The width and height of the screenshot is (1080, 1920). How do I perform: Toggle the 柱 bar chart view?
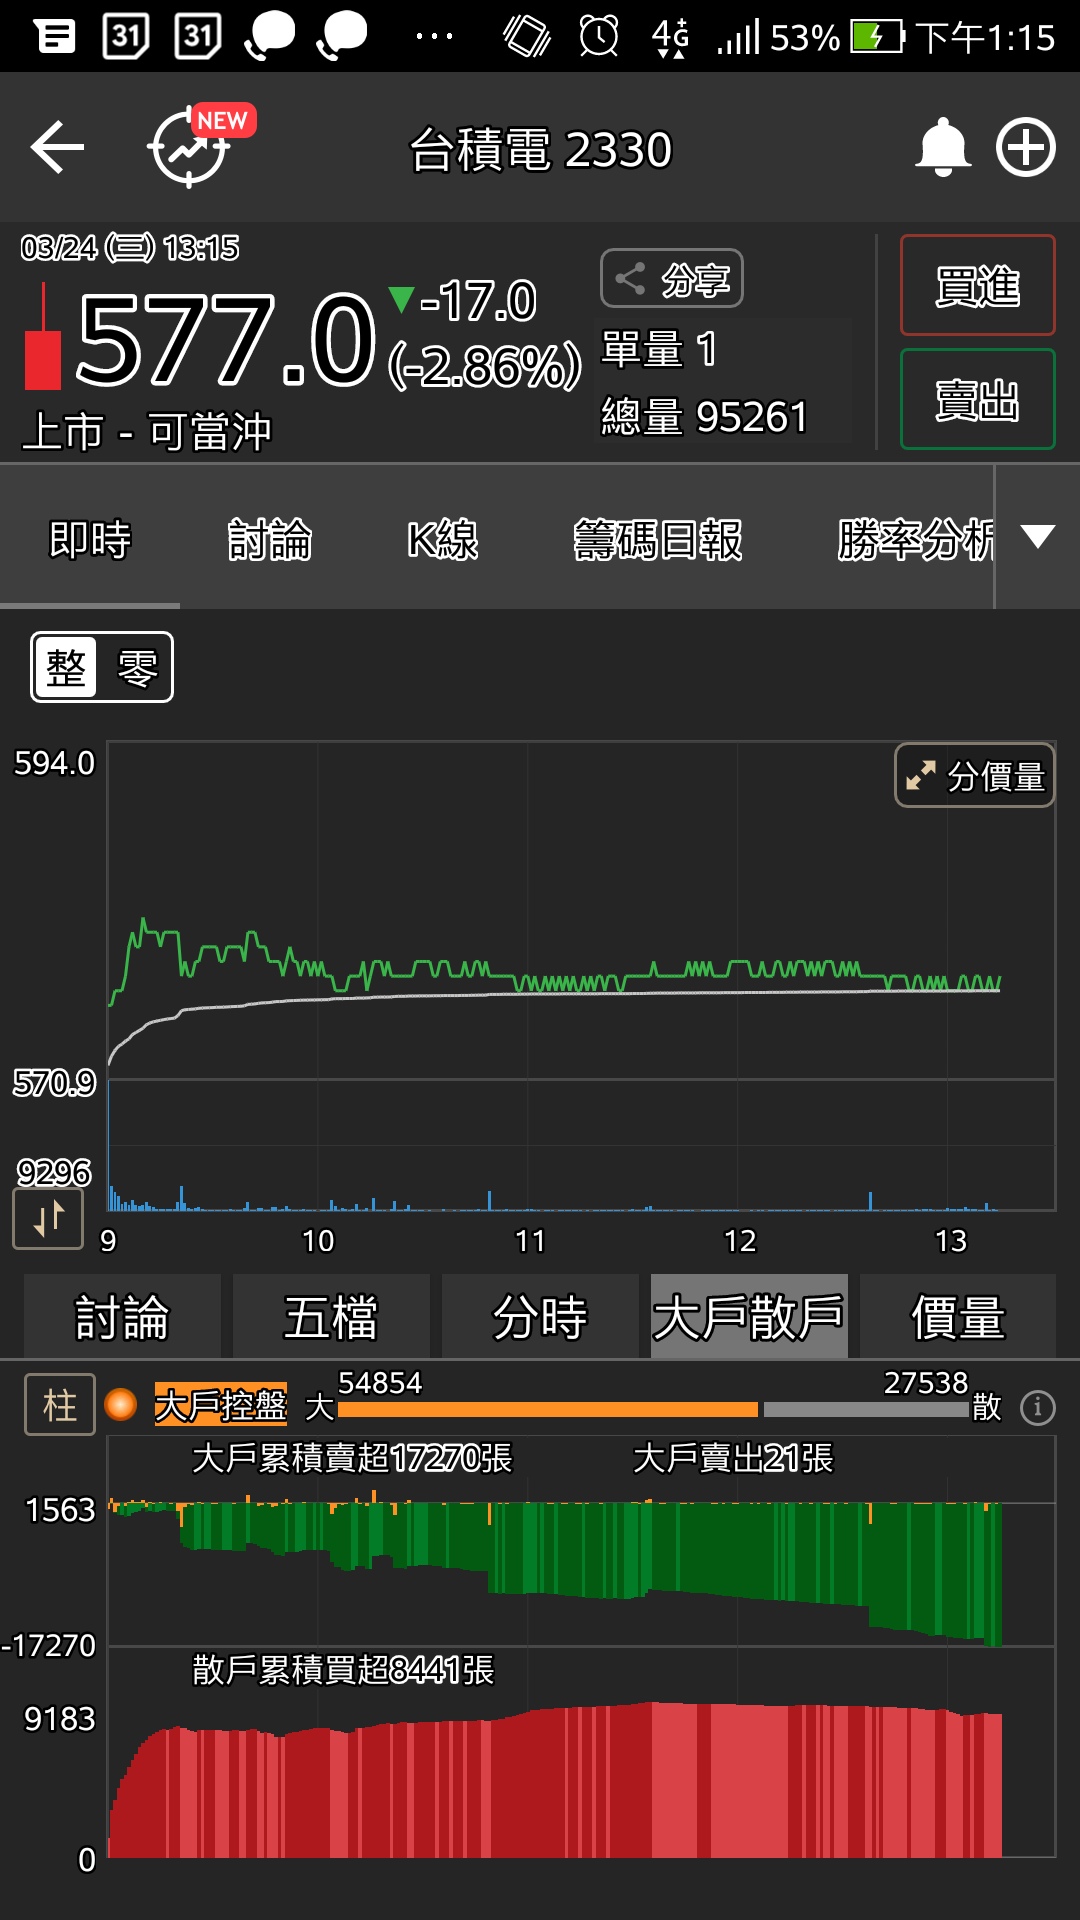pos(60,1405)
